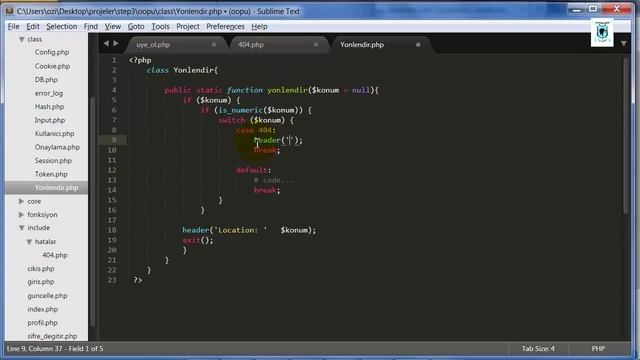This screenshot has width=640, height=360.
Task: Expand the fonksiyon folder
Action: [21, 215]
